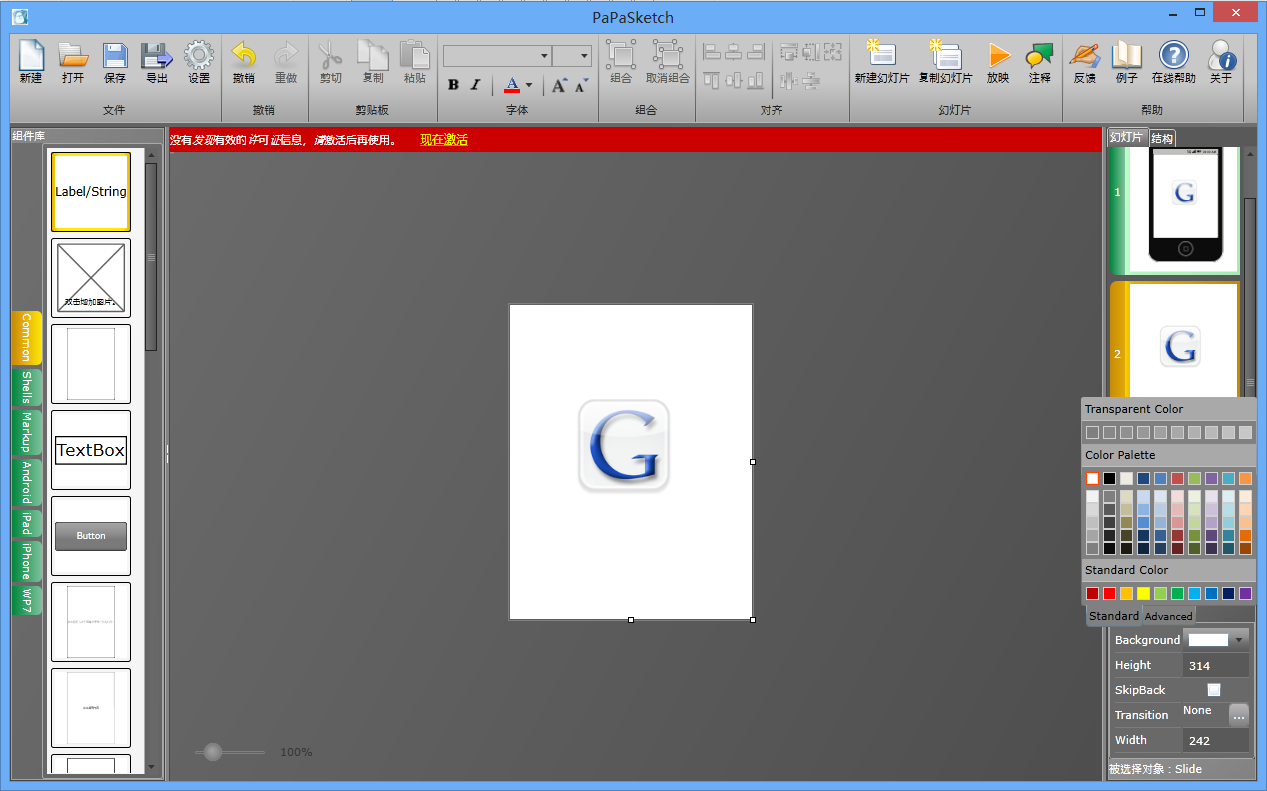Switch to the Android library tab

[x=26, y=482]
